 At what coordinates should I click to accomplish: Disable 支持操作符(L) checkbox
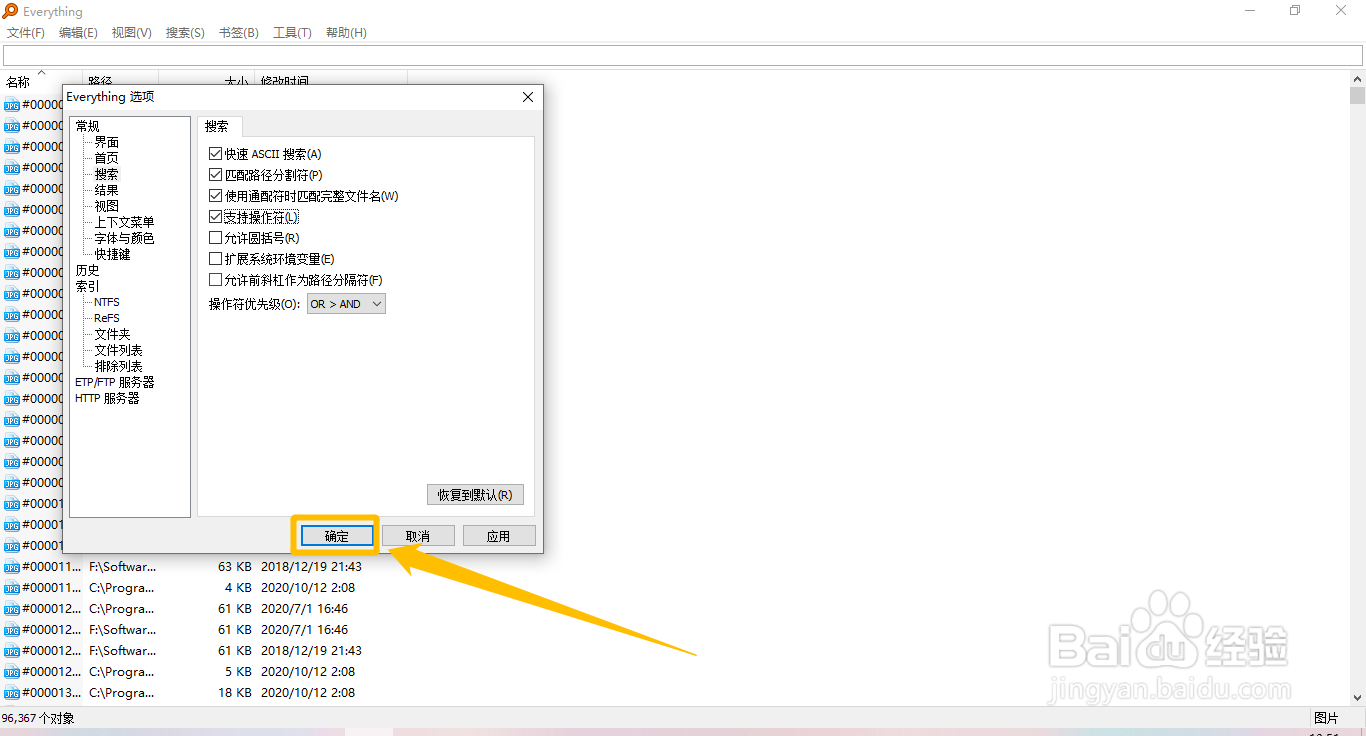click(215, 217)
